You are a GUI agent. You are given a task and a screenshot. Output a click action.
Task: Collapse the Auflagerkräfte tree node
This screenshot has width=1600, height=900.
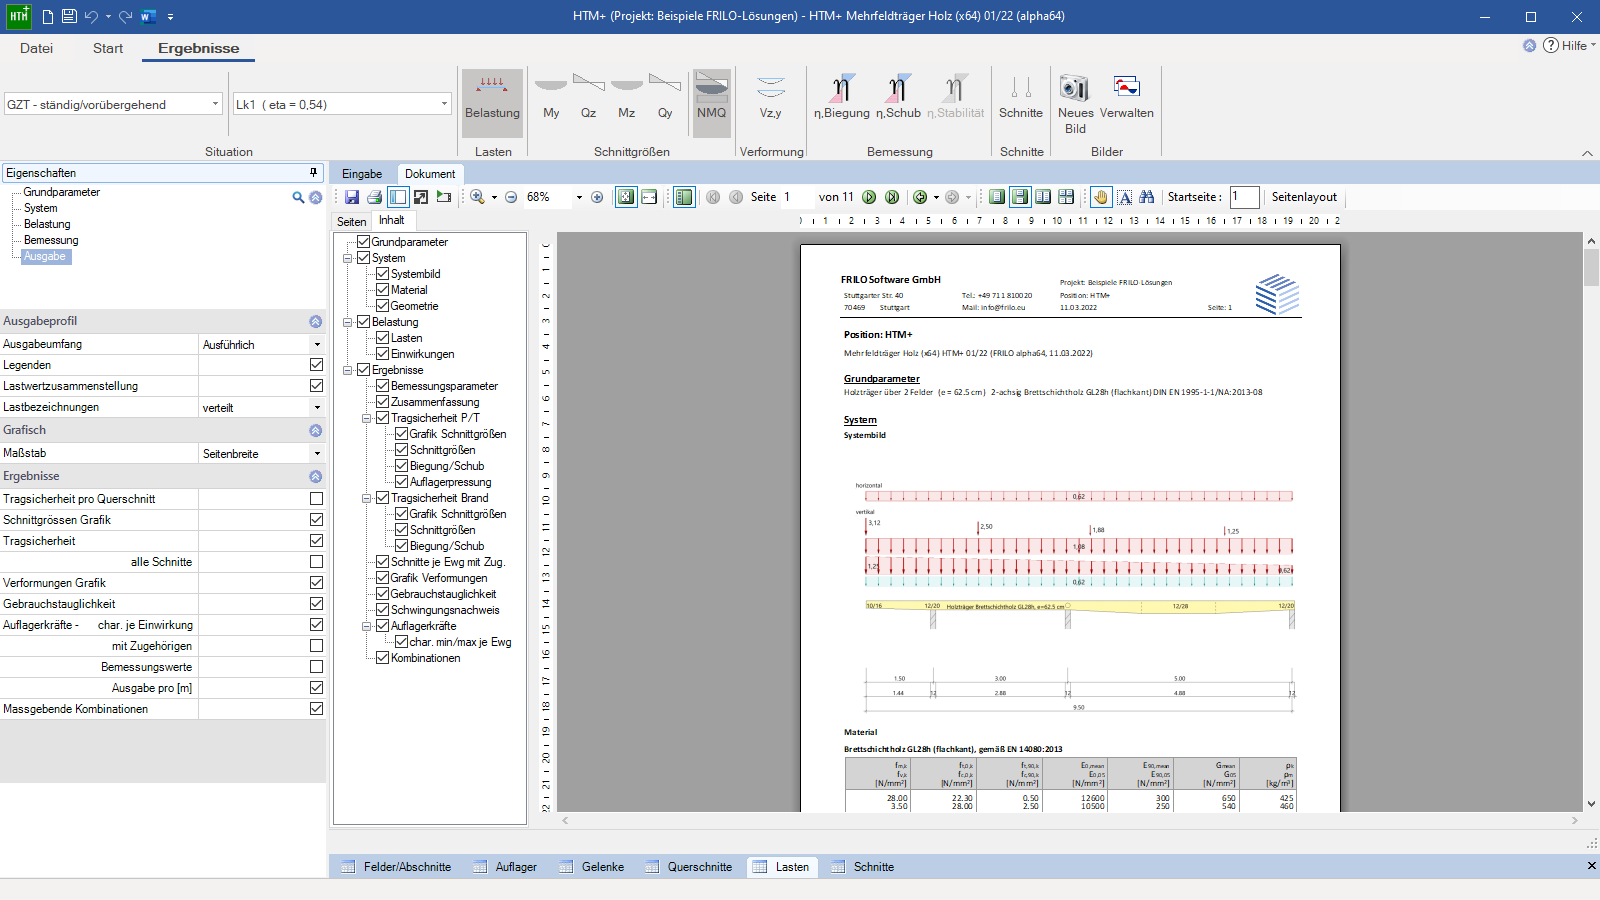(x=366, y=626)
